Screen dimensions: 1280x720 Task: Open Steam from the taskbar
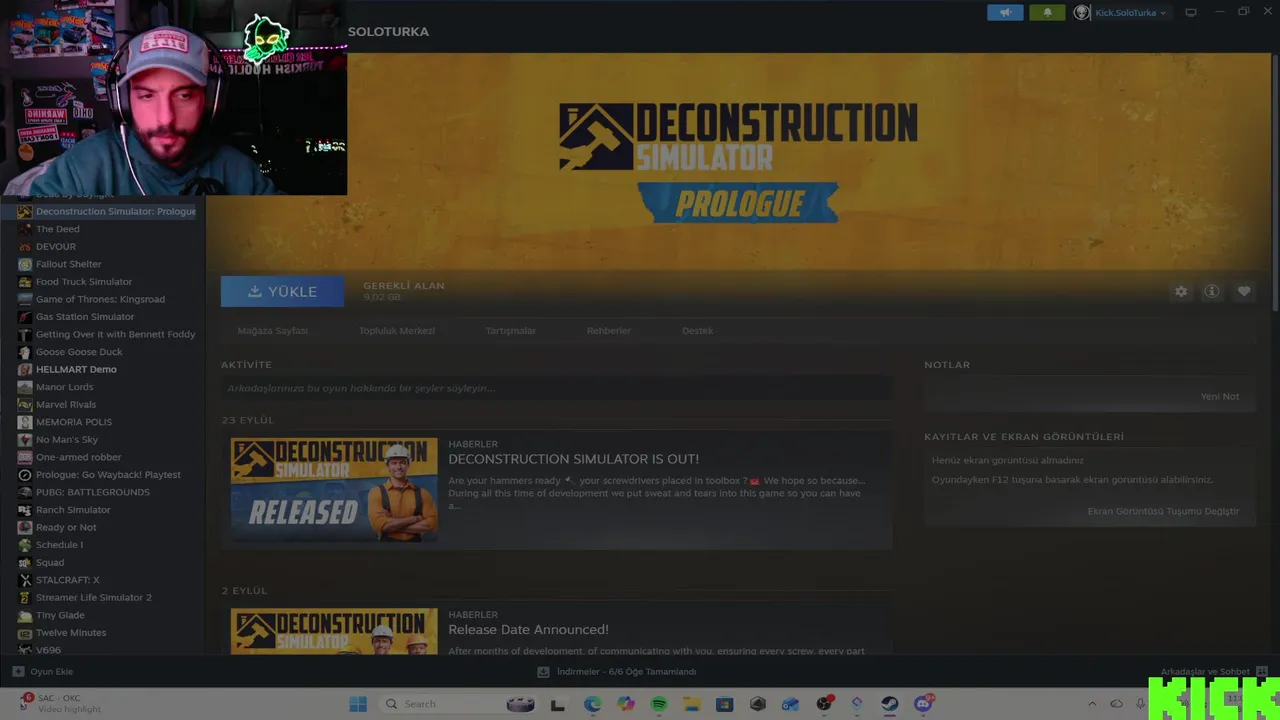click(890, 704)
